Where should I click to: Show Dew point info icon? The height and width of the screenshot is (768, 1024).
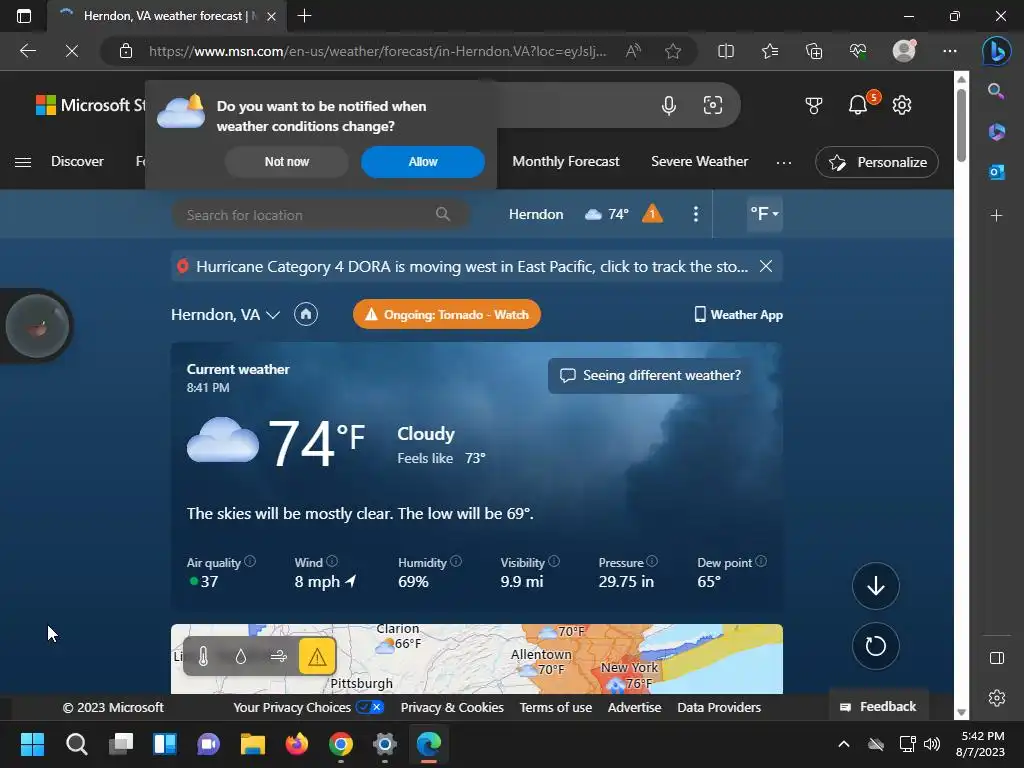[761, 561]
